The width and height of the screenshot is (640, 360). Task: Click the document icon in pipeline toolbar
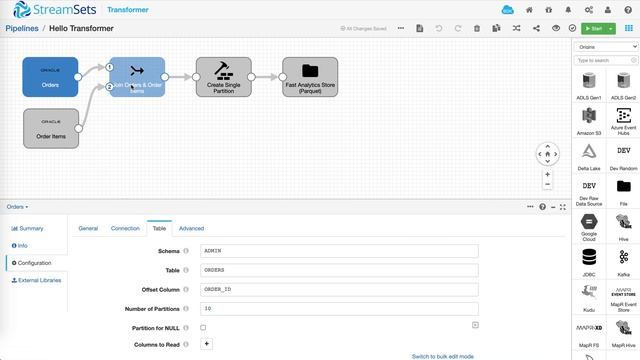[x=420, y=28]
